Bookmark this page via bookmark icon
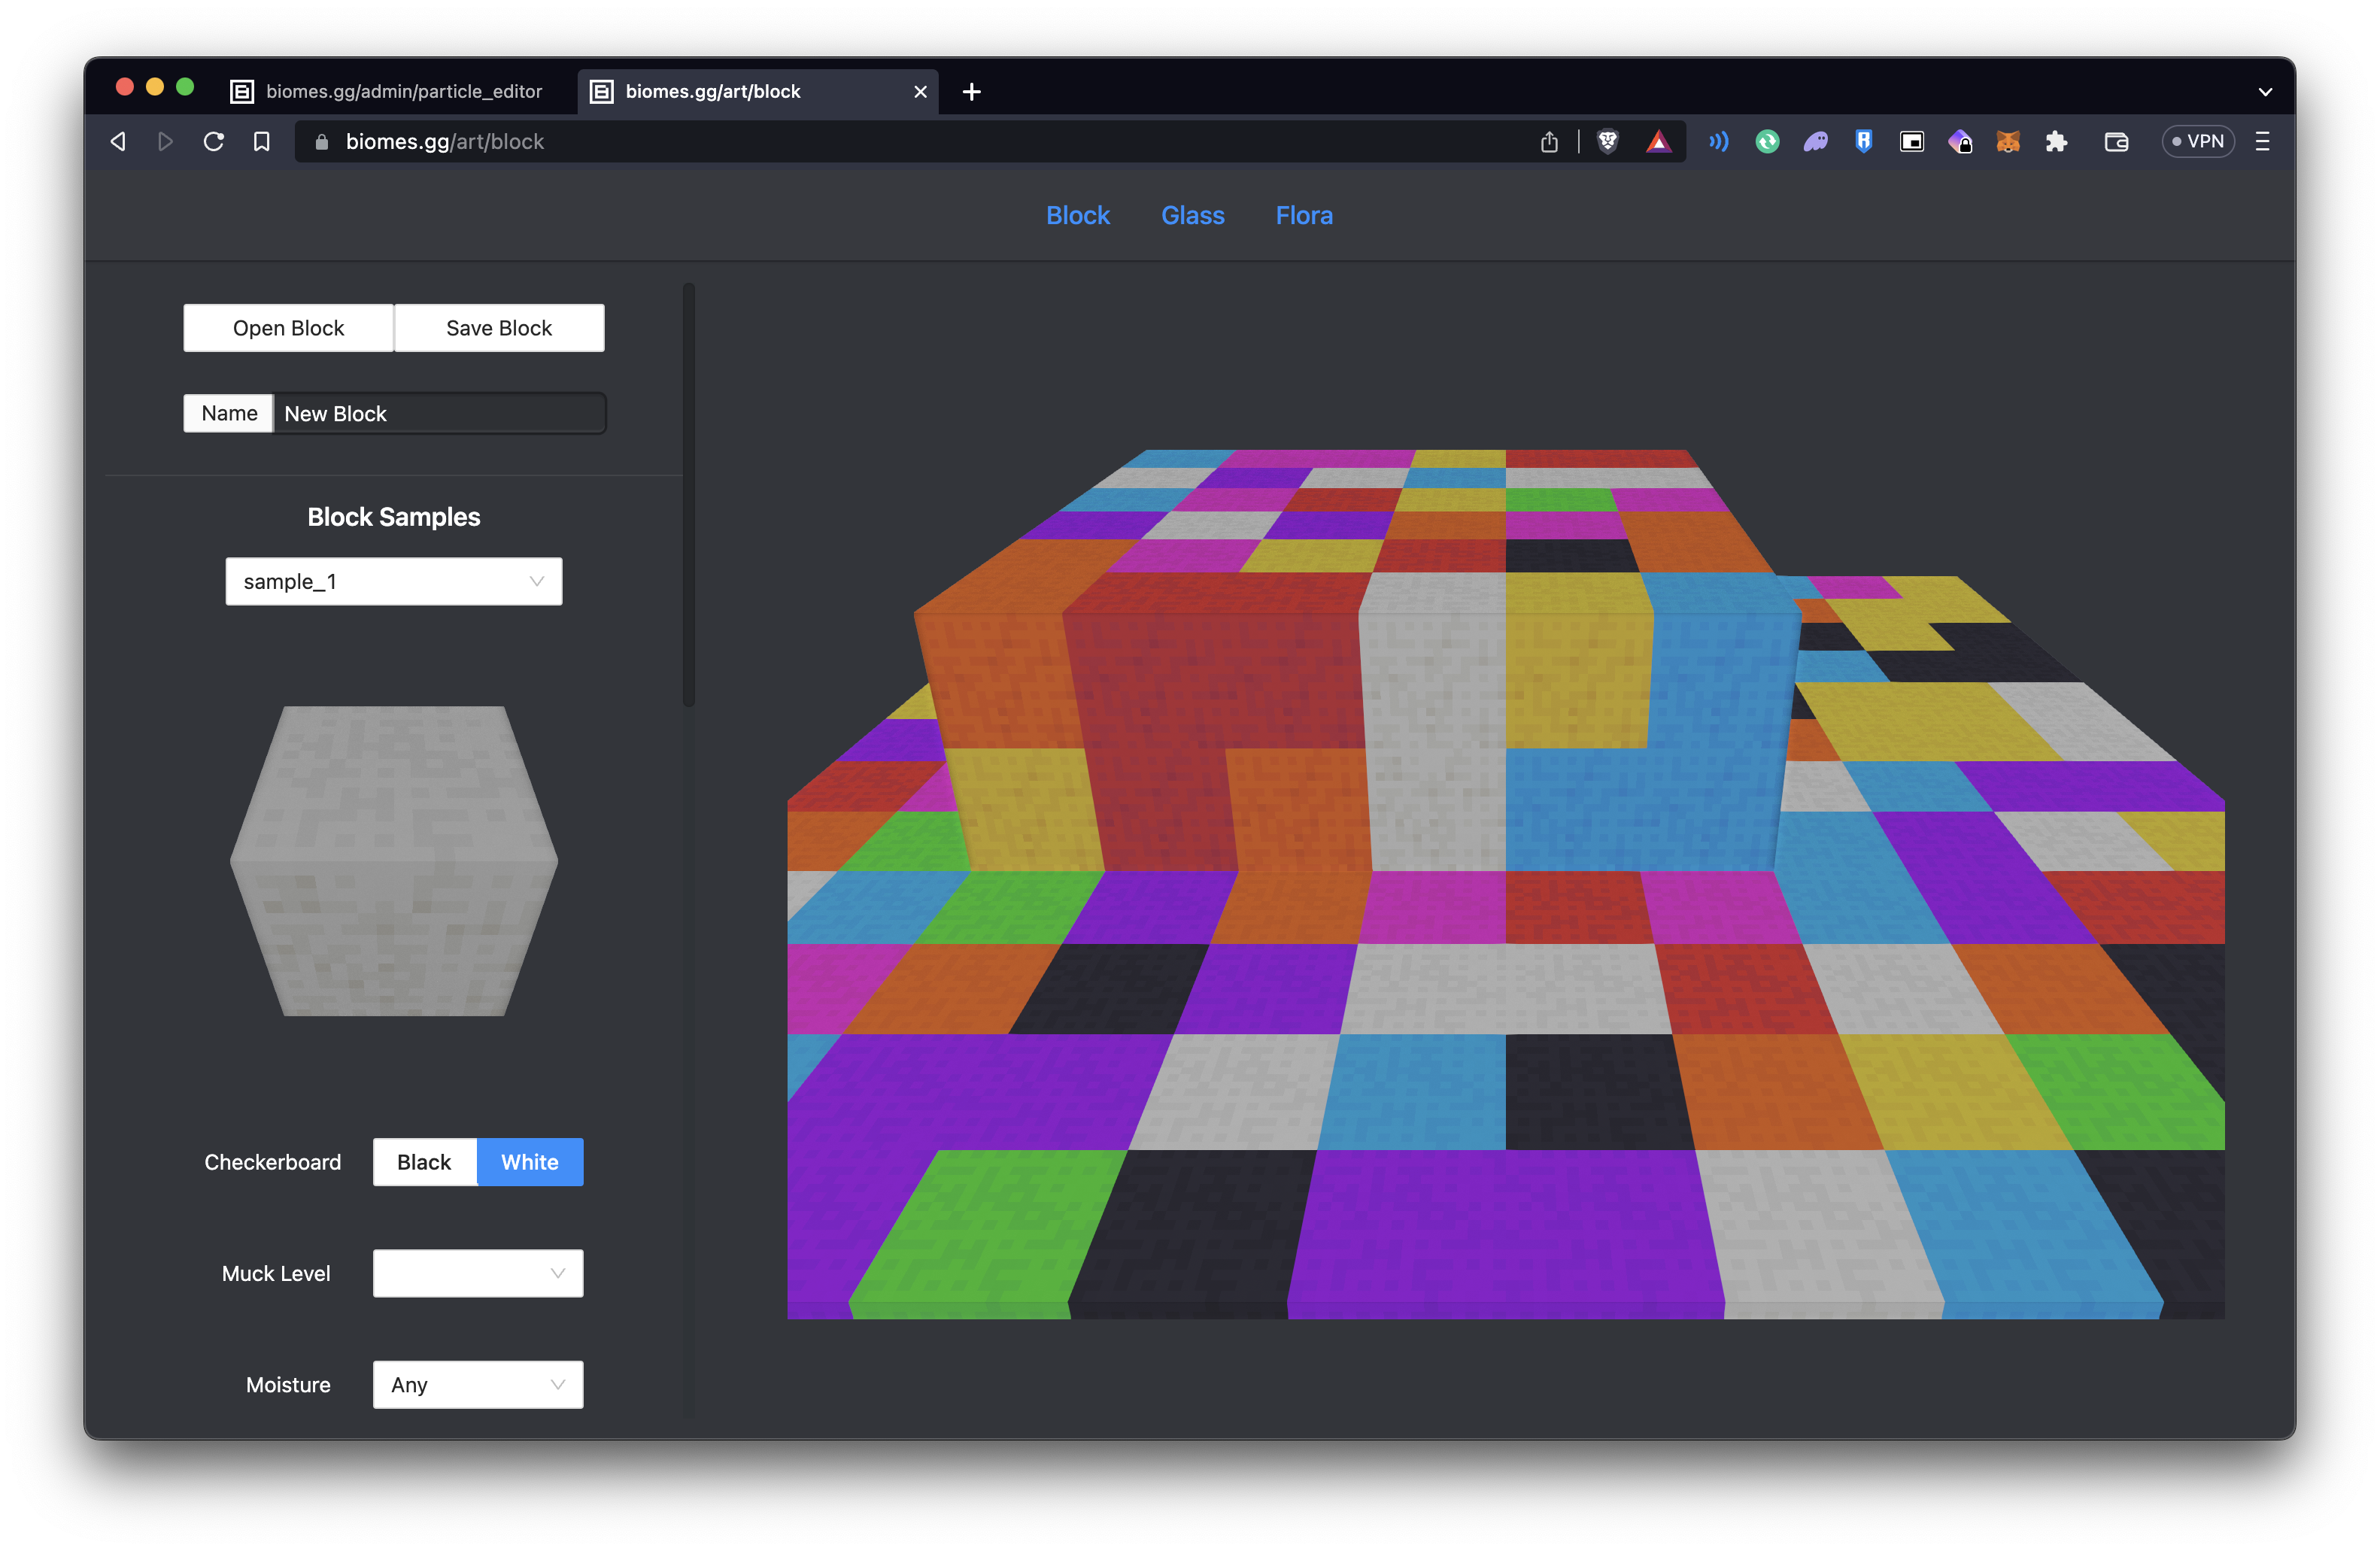 [x=262, y=142]
